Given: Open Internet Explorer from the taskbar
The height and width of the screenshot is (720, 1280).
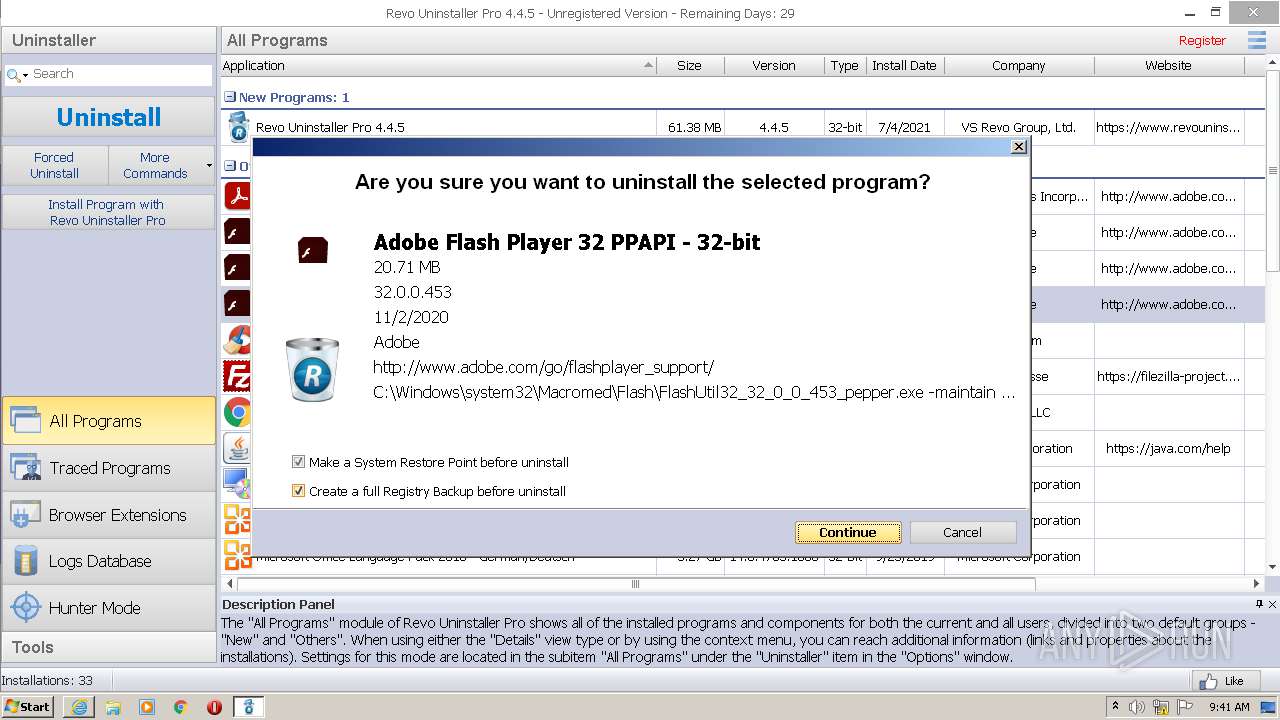Looking at the screenshot, I should click(x=79, y=707).
